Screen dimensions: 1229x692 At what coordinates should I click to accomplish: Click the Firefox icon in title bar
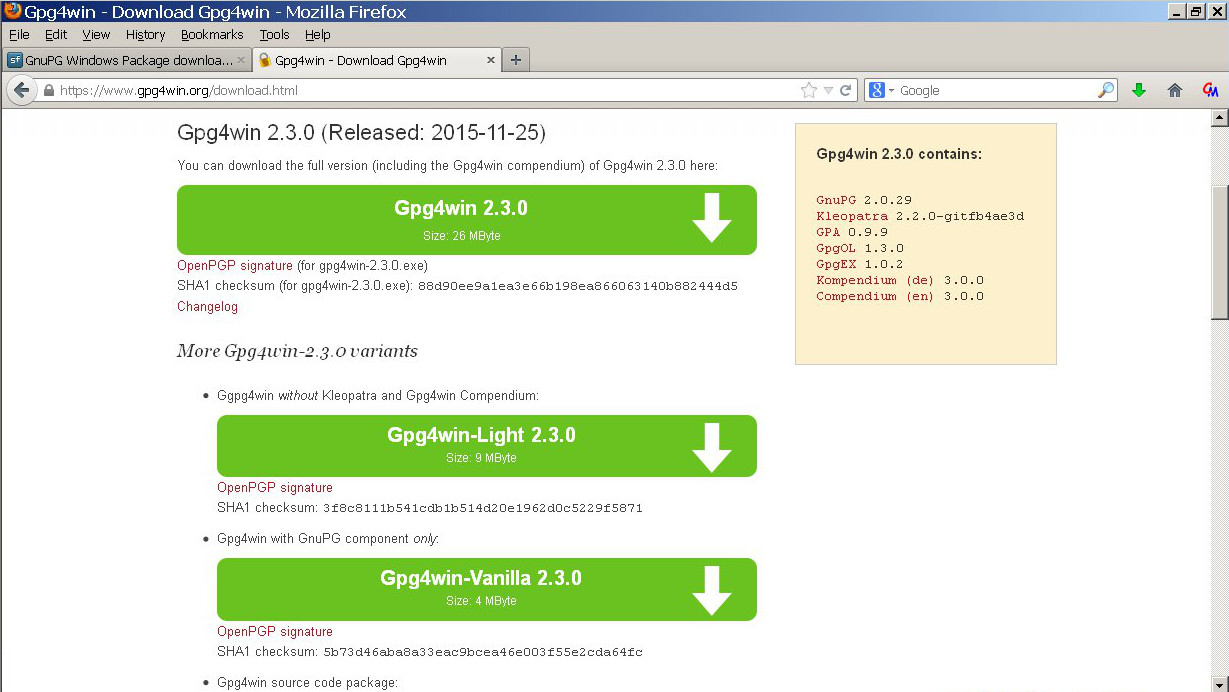pos(11,11)
